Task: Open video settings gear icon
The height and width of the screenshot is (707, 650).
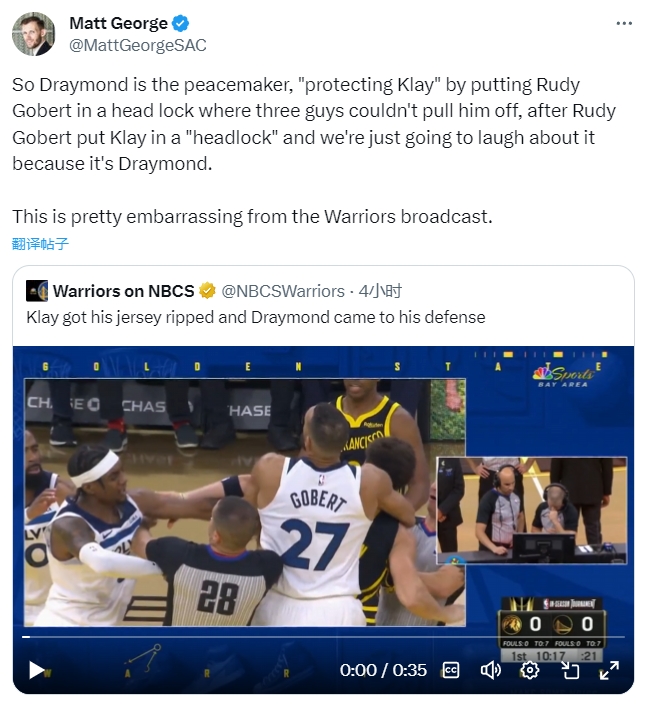Action: [x=530, y=670]
